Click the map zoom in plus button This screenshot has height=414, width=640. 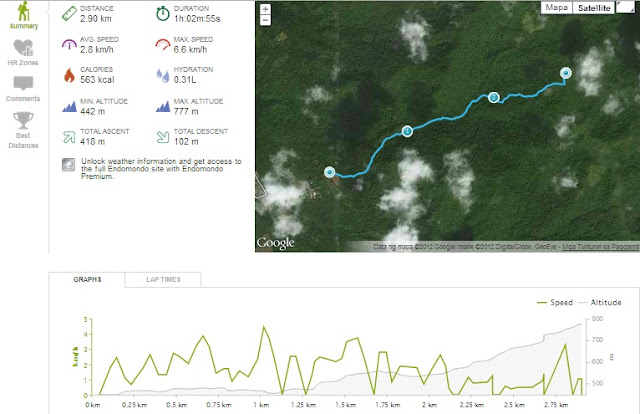click(265, 9)
